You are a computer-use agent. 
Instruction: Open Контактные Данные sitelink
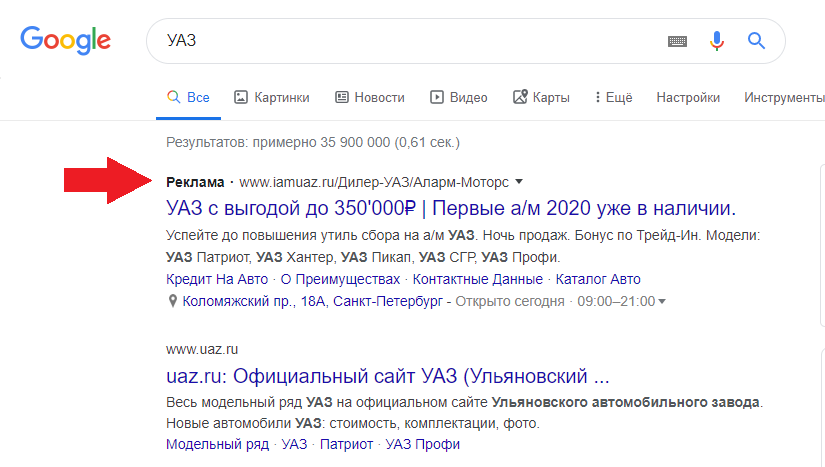pyautogui.click(x=477, y=279)
